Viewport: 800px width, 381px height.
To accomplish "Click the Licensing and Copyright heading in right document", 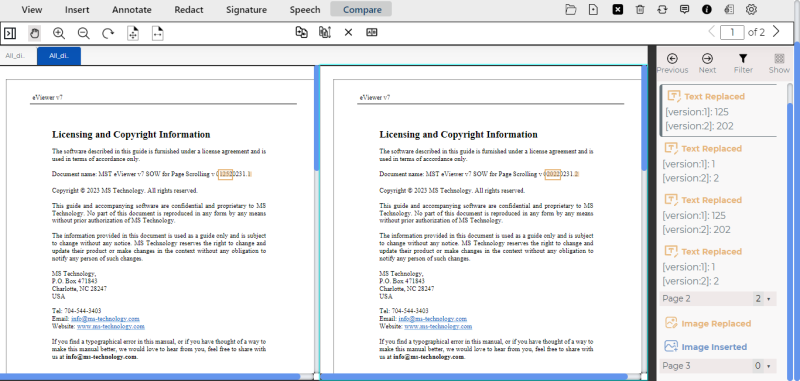I will (x=458, y=135).
